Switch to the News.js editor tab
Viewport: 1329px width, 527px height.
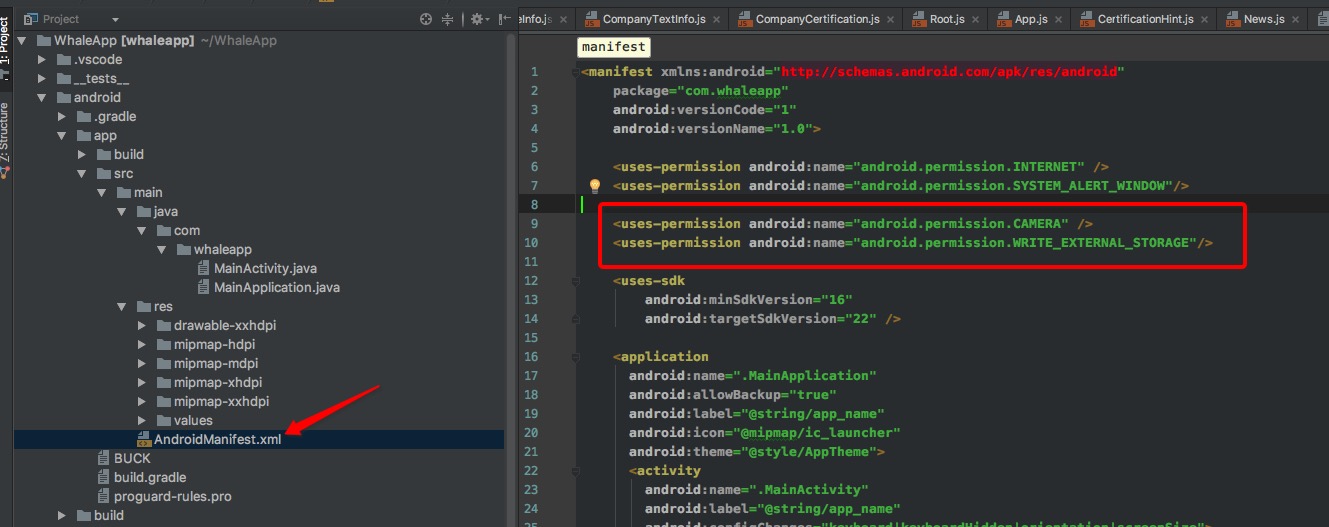(1263, 20)
